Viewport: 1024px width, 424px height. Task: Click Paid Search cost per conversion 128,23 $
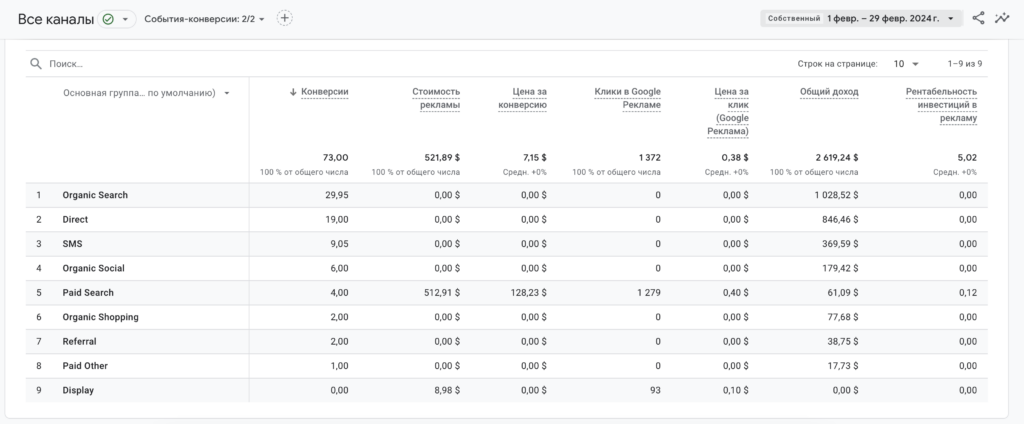coord(528,293)
